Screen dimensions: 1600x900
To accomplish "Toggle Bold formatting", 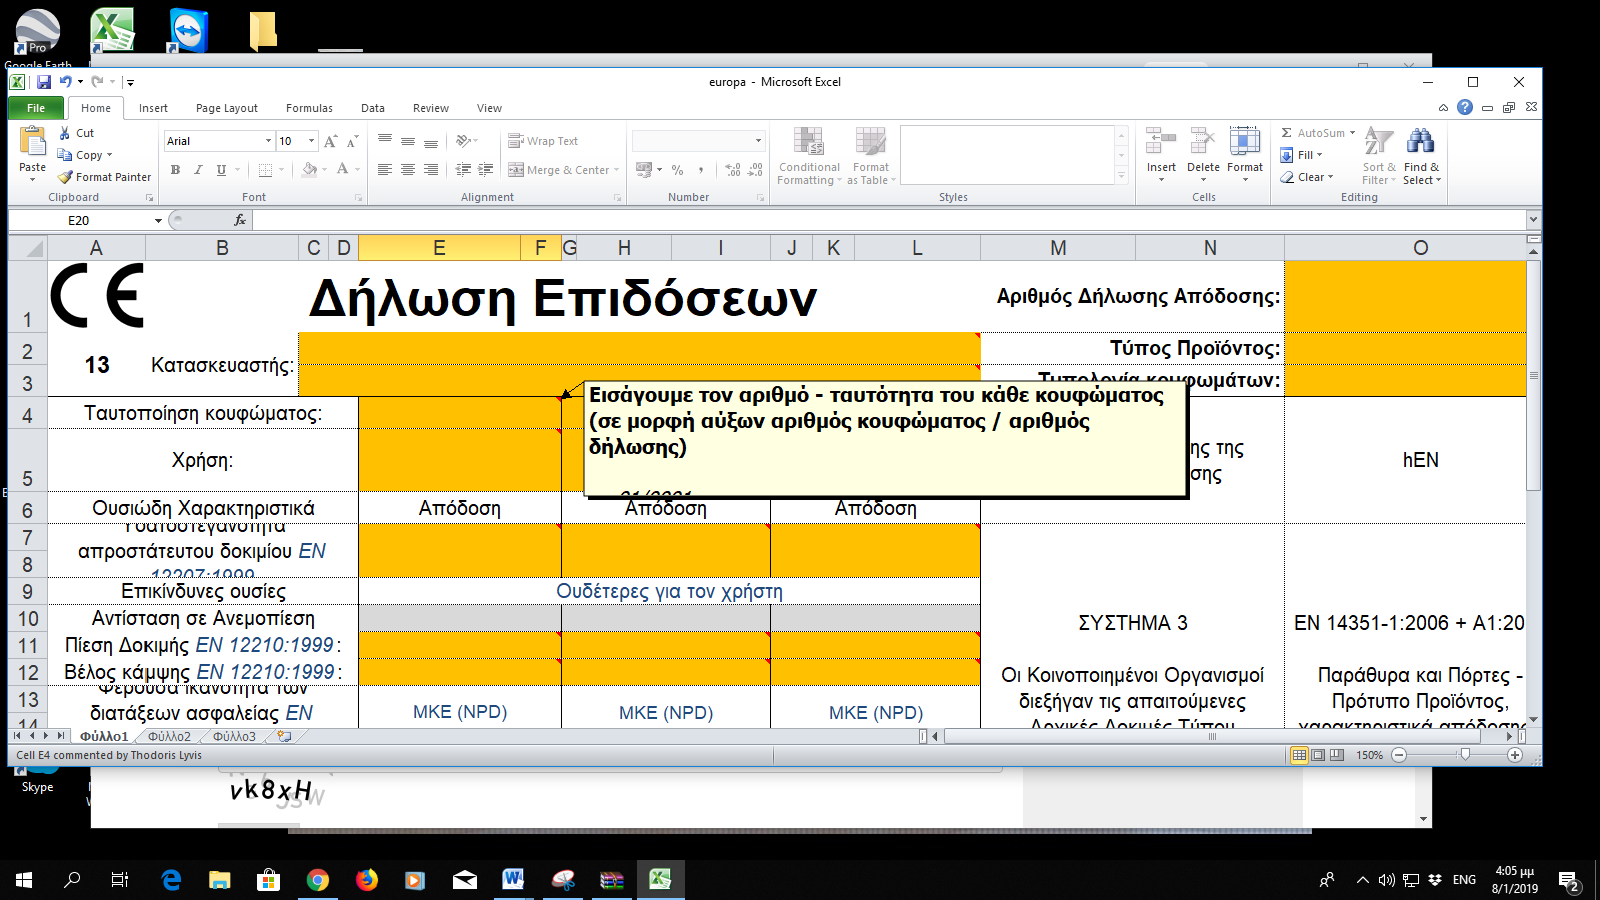I will pos(176,170).
